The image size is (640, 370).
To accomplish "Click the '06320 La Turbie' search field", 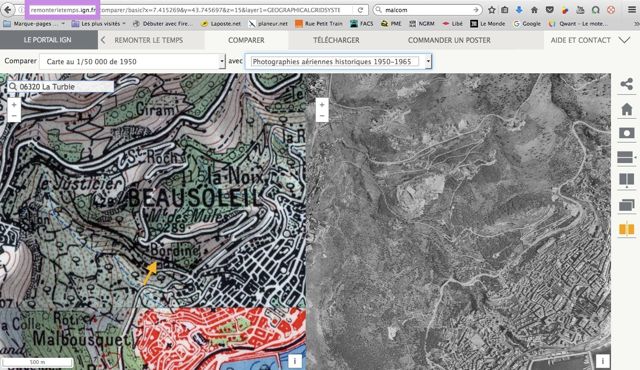I will (x=61, y=86).
